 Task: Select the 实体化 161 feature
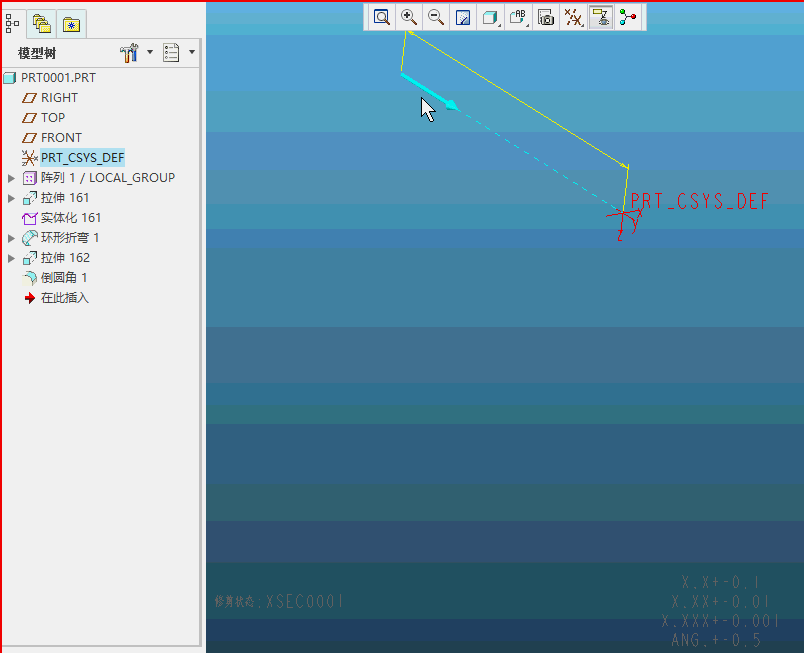coord(71,218)
